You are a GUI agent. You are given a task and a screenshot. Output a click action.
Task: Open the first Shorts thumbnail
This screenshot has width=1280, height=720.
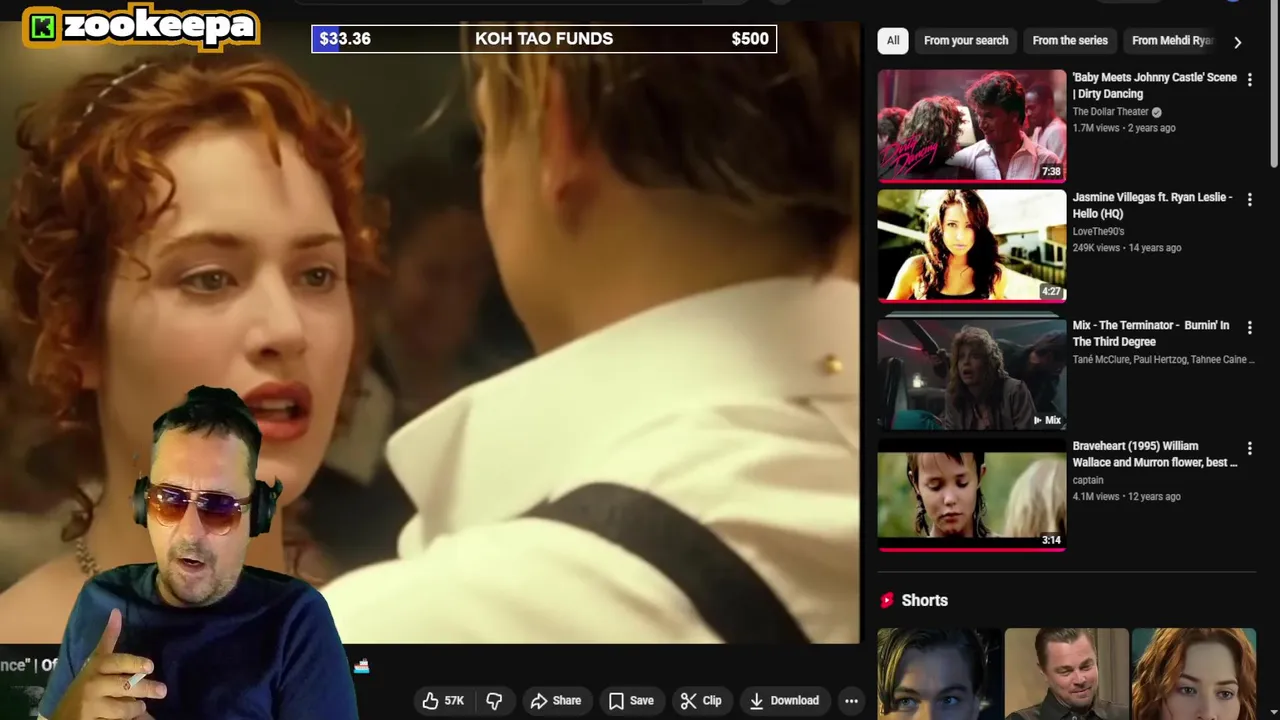tap(939, 674)
